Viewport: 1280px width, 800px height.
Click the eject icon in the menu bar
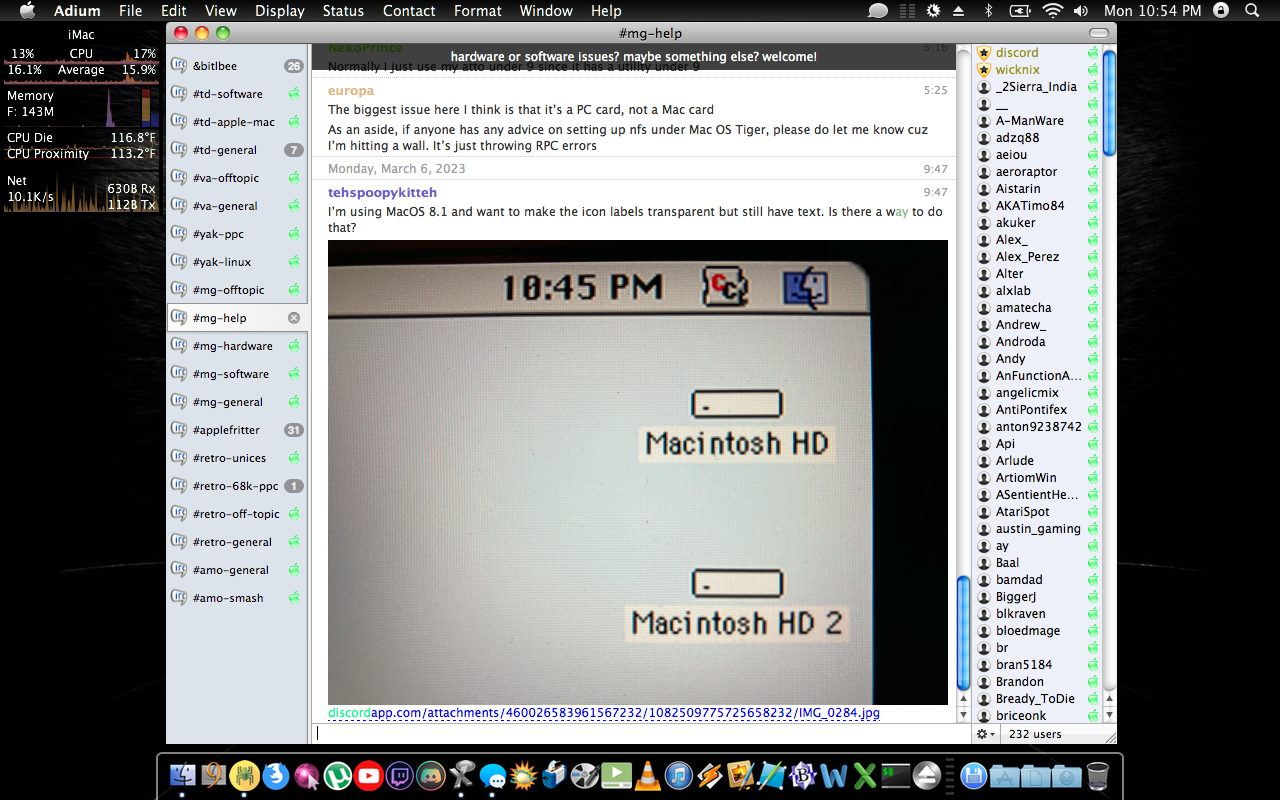[x=958, y=11]
